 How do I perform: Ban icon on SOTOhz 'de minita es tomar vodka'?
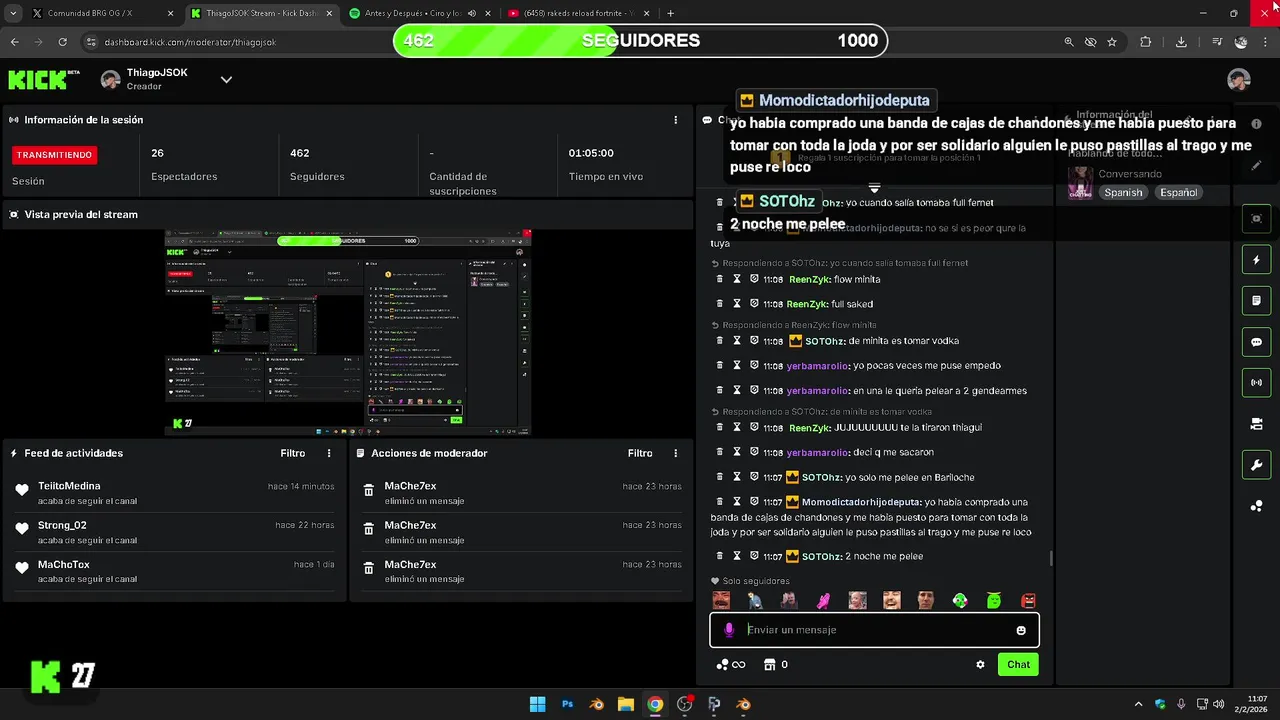coord(755,341)
